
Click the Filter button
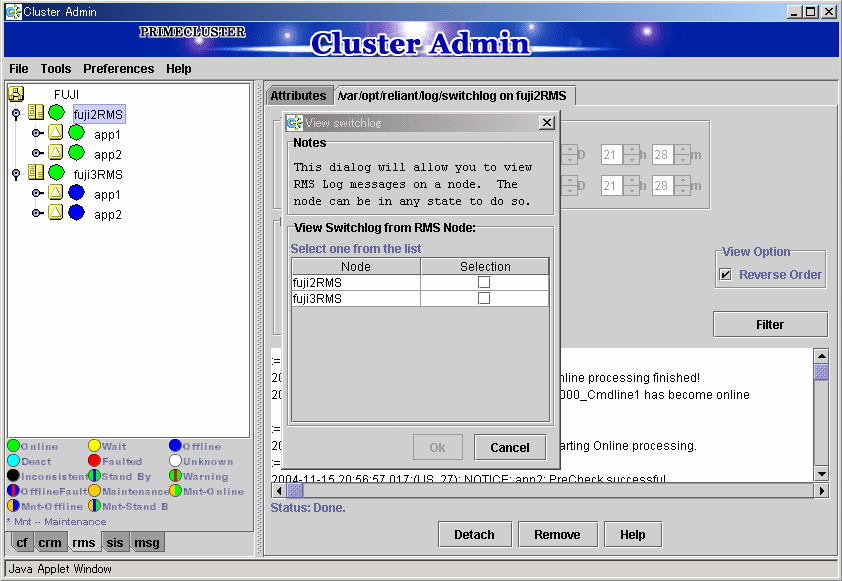pyautogui.click(x=770, y=324)
